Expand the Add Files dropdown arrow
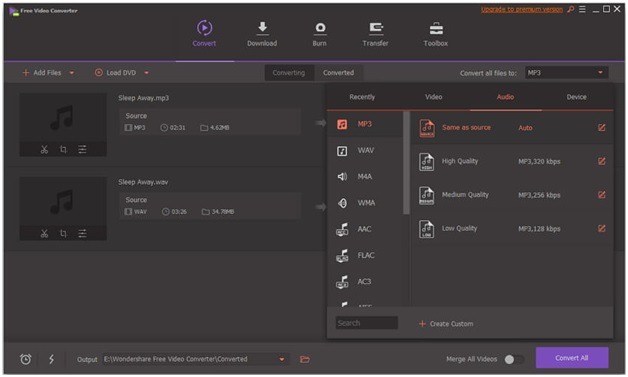The height and width of the screenshot is (377, 628). [72, 73]
